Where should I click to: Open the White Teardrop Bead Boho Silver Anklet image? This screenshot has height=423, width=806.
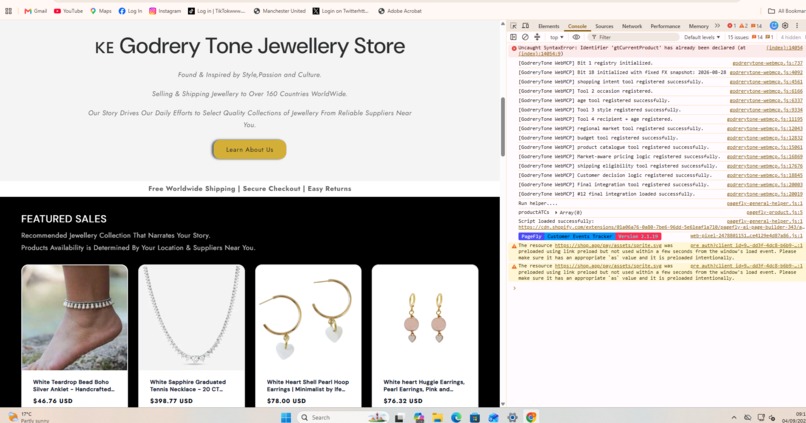coord(75,317)
